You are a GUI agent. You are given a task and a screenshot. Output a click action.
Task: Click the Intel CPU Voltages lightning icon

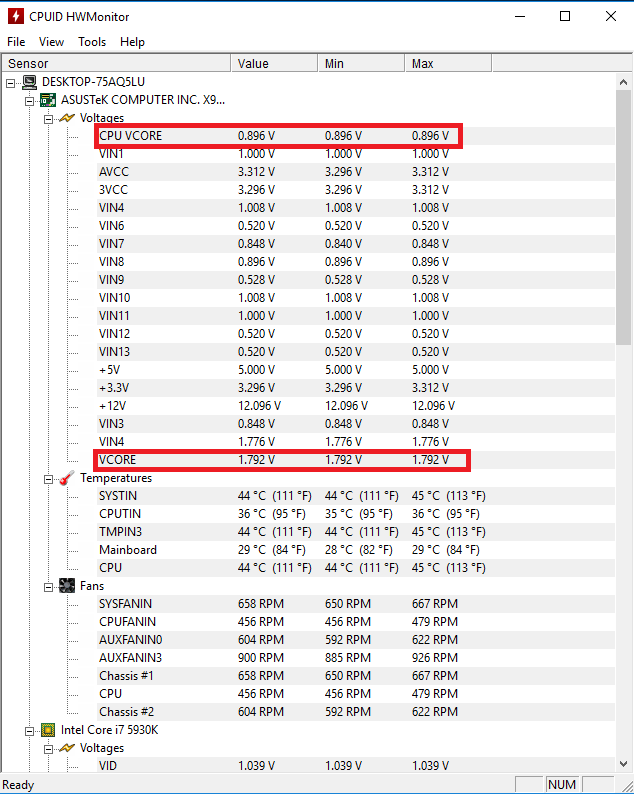pos(67,748)
